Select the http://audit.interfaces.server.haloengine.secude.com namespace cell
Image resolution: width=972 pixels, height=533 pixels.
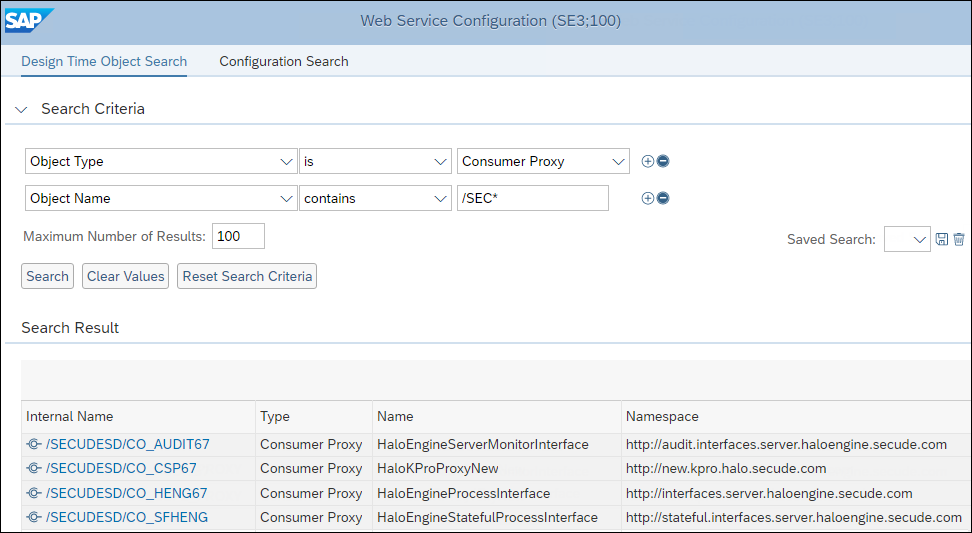click(x=797, y=444)
